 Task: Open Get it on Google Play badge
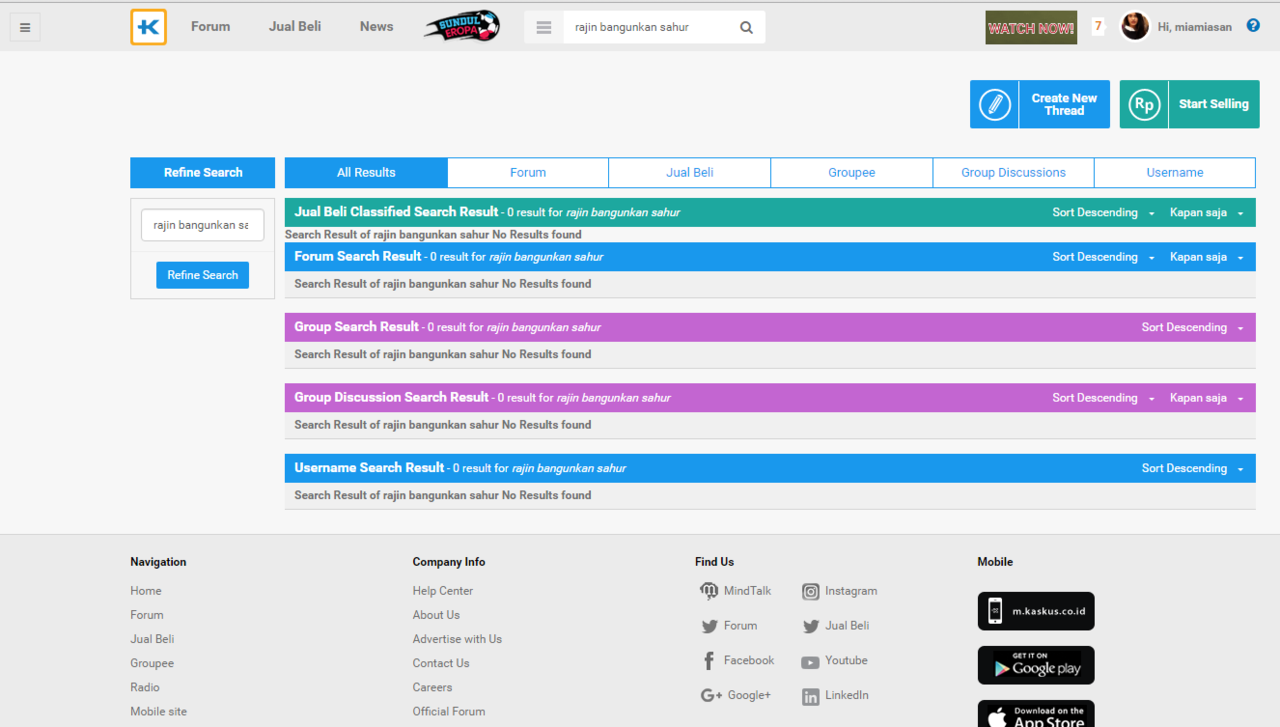tap(1036, 665)
